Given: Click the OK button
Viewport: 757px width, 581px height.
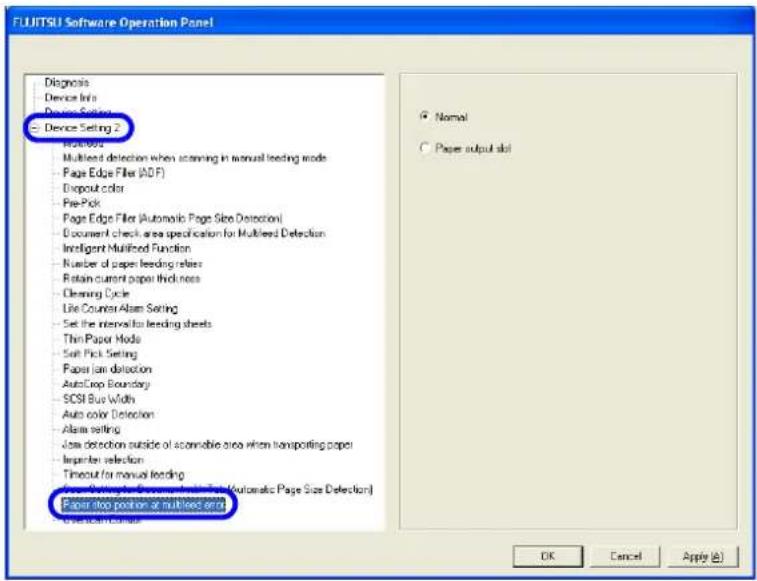Looking at the screenshot, I should [x=547, y=556].
